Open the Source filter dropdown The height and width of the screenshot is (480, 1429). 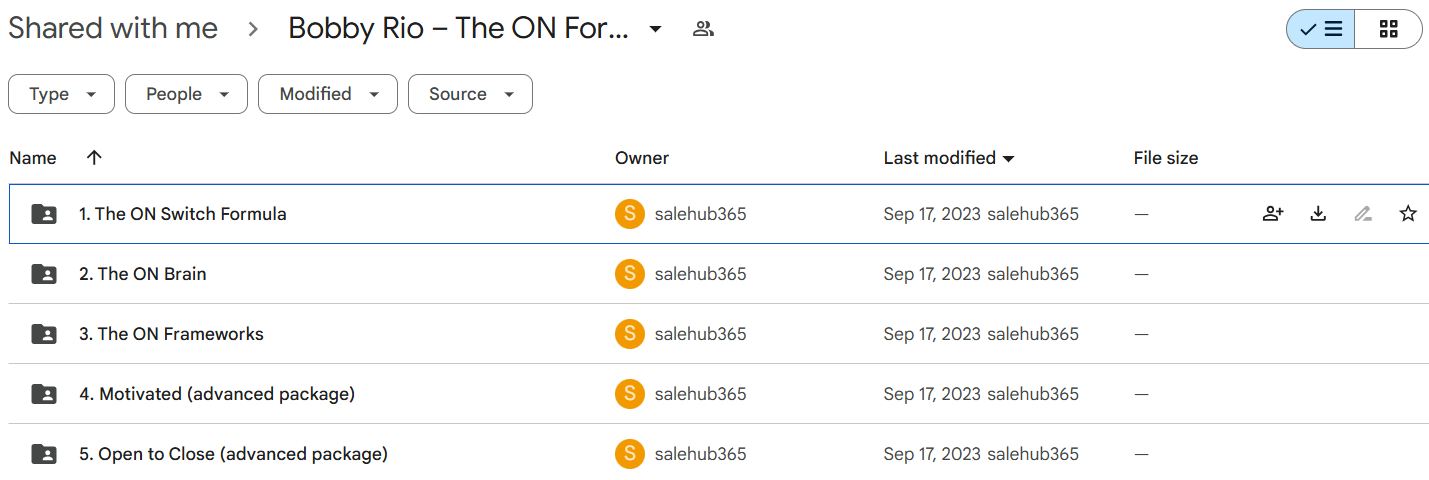pos(470,94)
